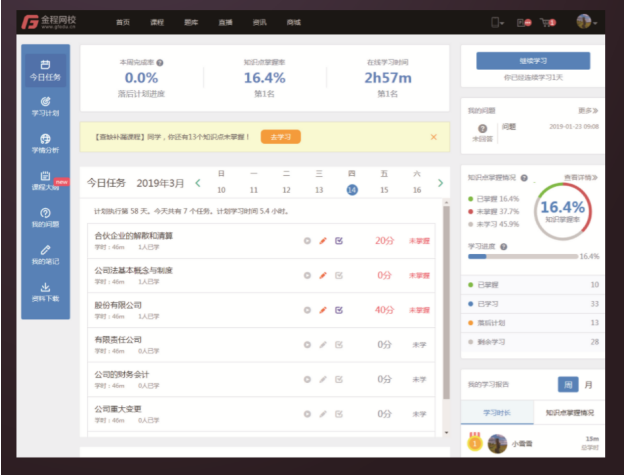Open the 课程 menu in top navigation
The image size is (624, 475).
coord(158,21)
